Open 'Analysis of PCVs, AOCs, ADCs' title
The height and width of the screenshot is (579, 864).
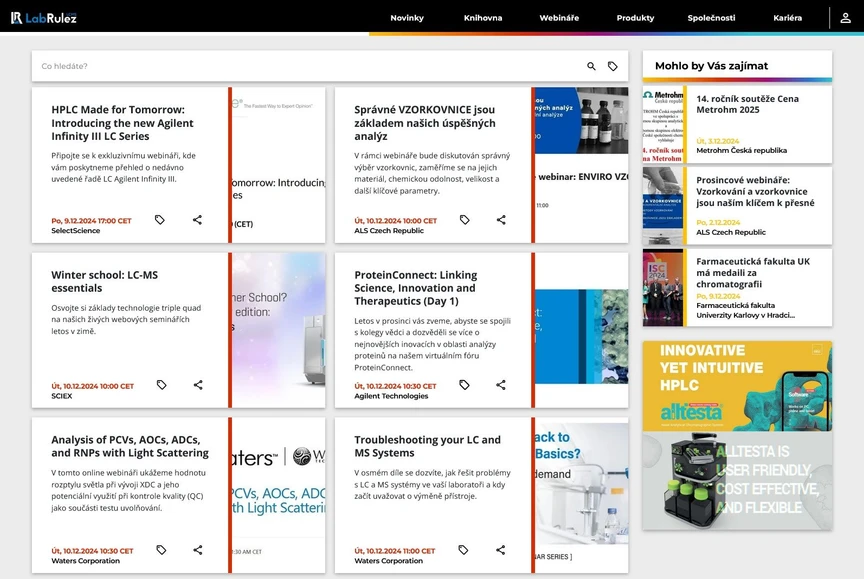point(130,446)
